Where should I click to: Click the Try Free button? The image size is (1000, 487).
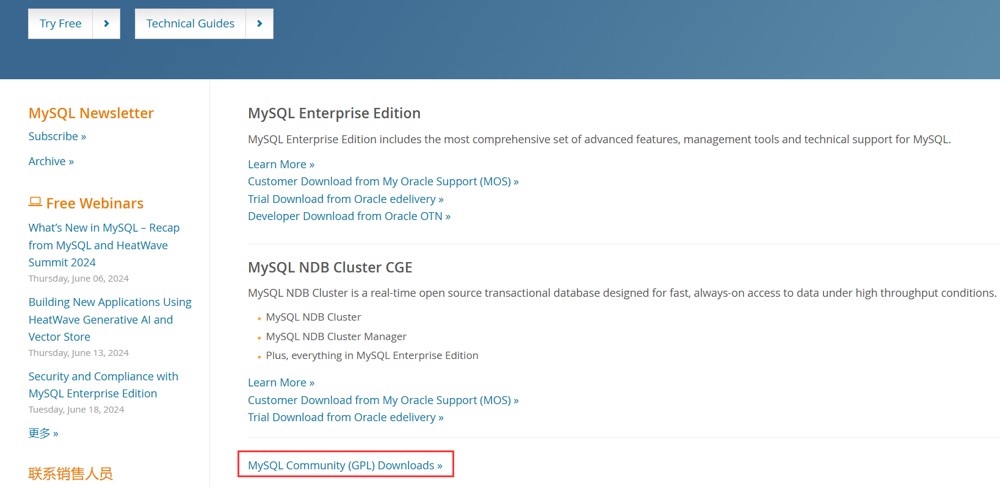coord(74,24)
